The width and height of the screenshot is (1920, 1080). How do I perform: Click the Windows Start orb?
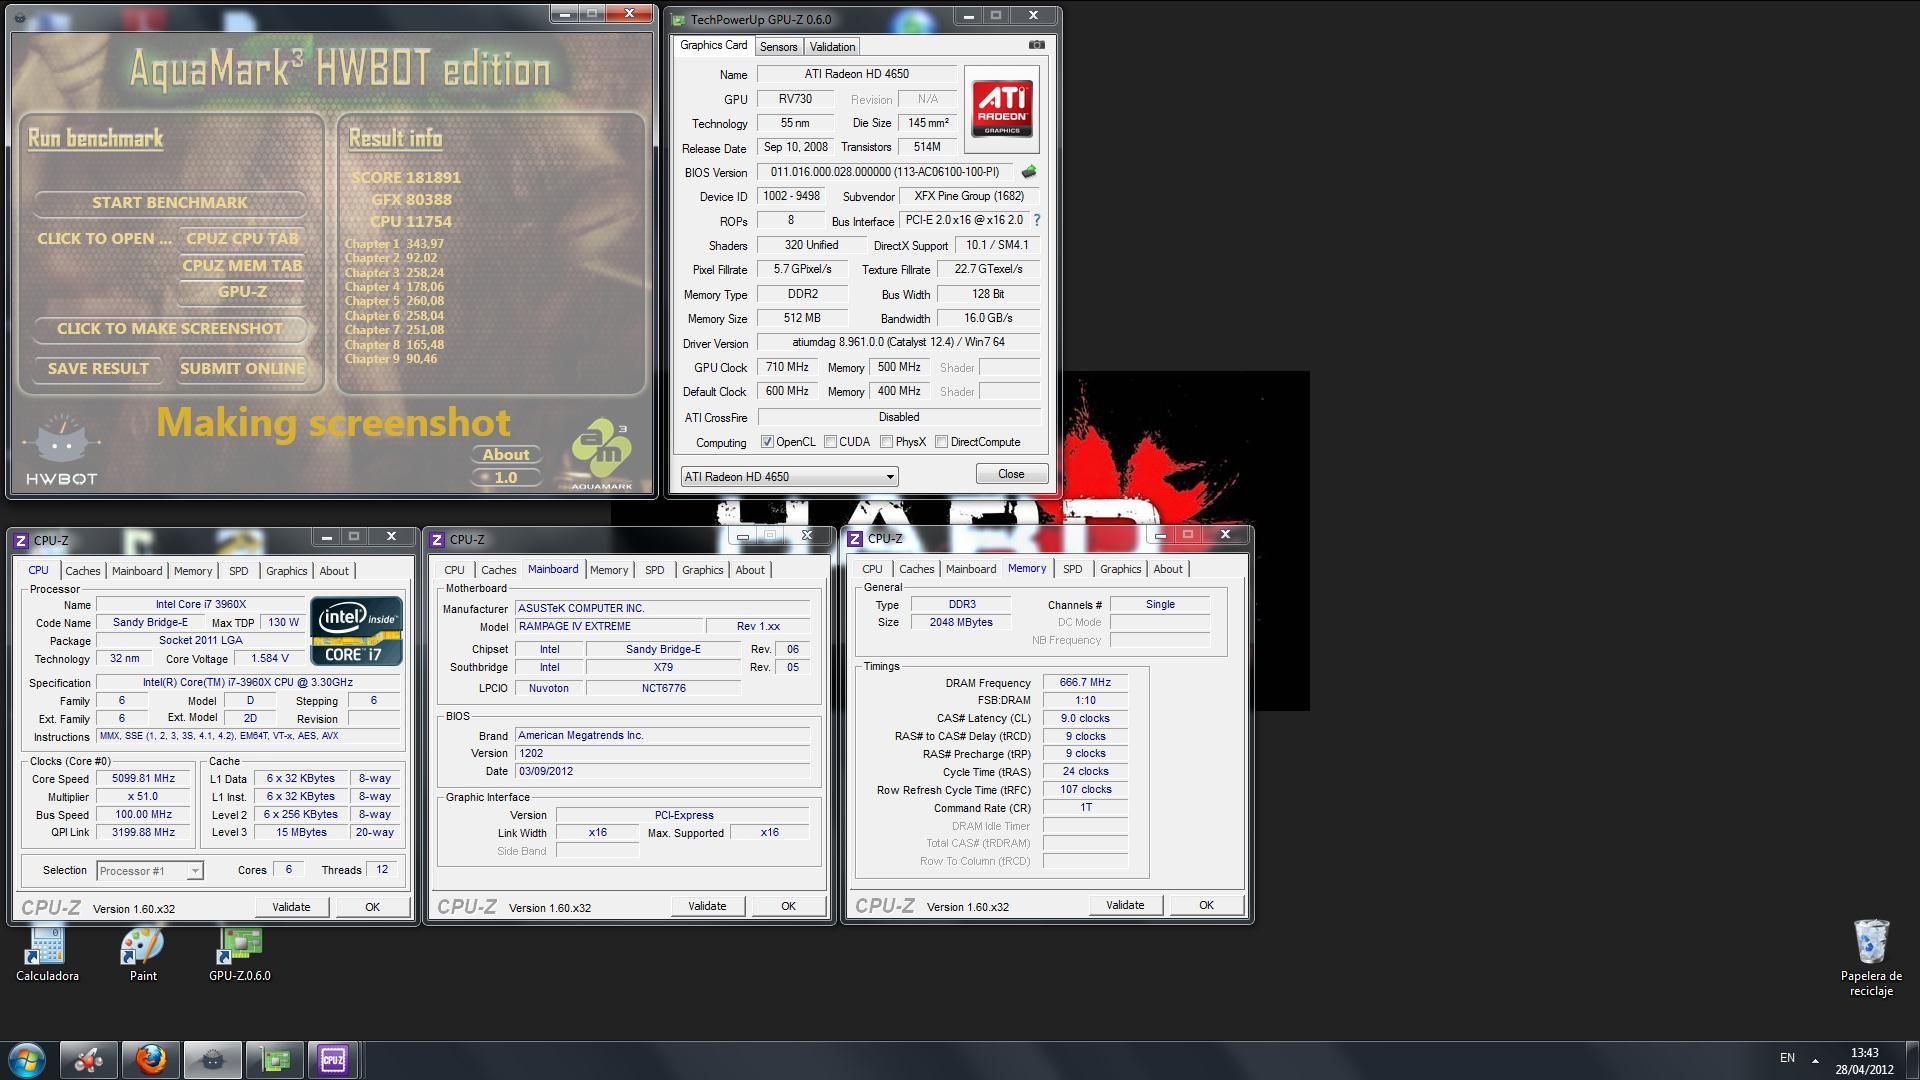pyautogui.click(x=27, y=1059)
